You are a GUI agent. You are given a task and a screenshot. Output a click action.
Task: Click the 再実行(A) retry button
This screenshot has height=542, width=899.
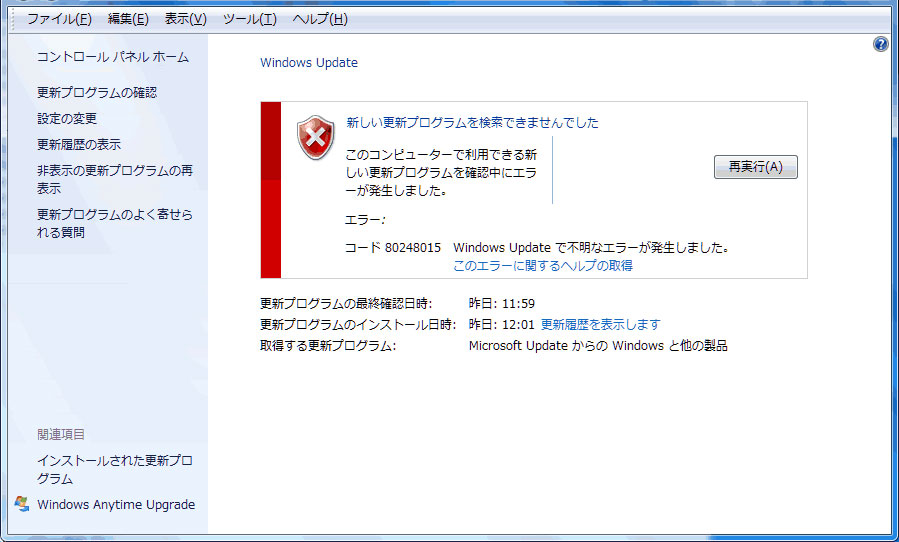756,167
